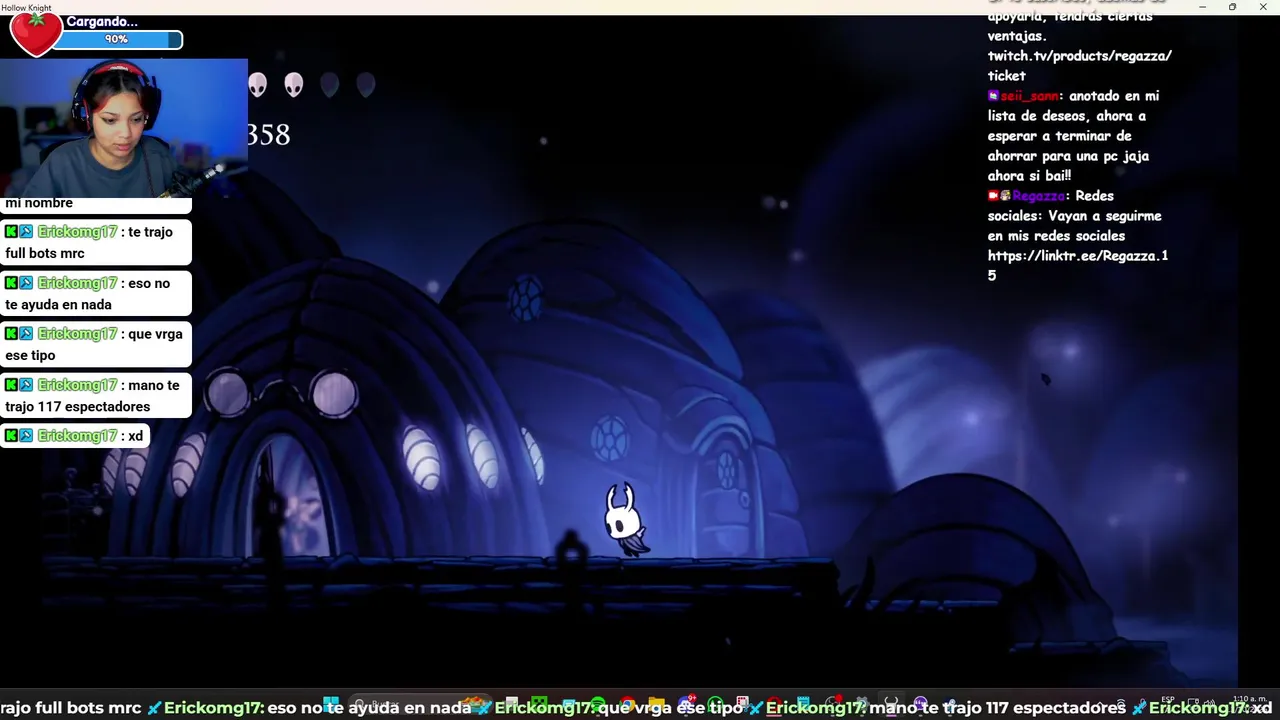Screen dimensions: 1280x720
Task: Restore down the Hollow Knight window
Action: click(x=1232, y=7)
